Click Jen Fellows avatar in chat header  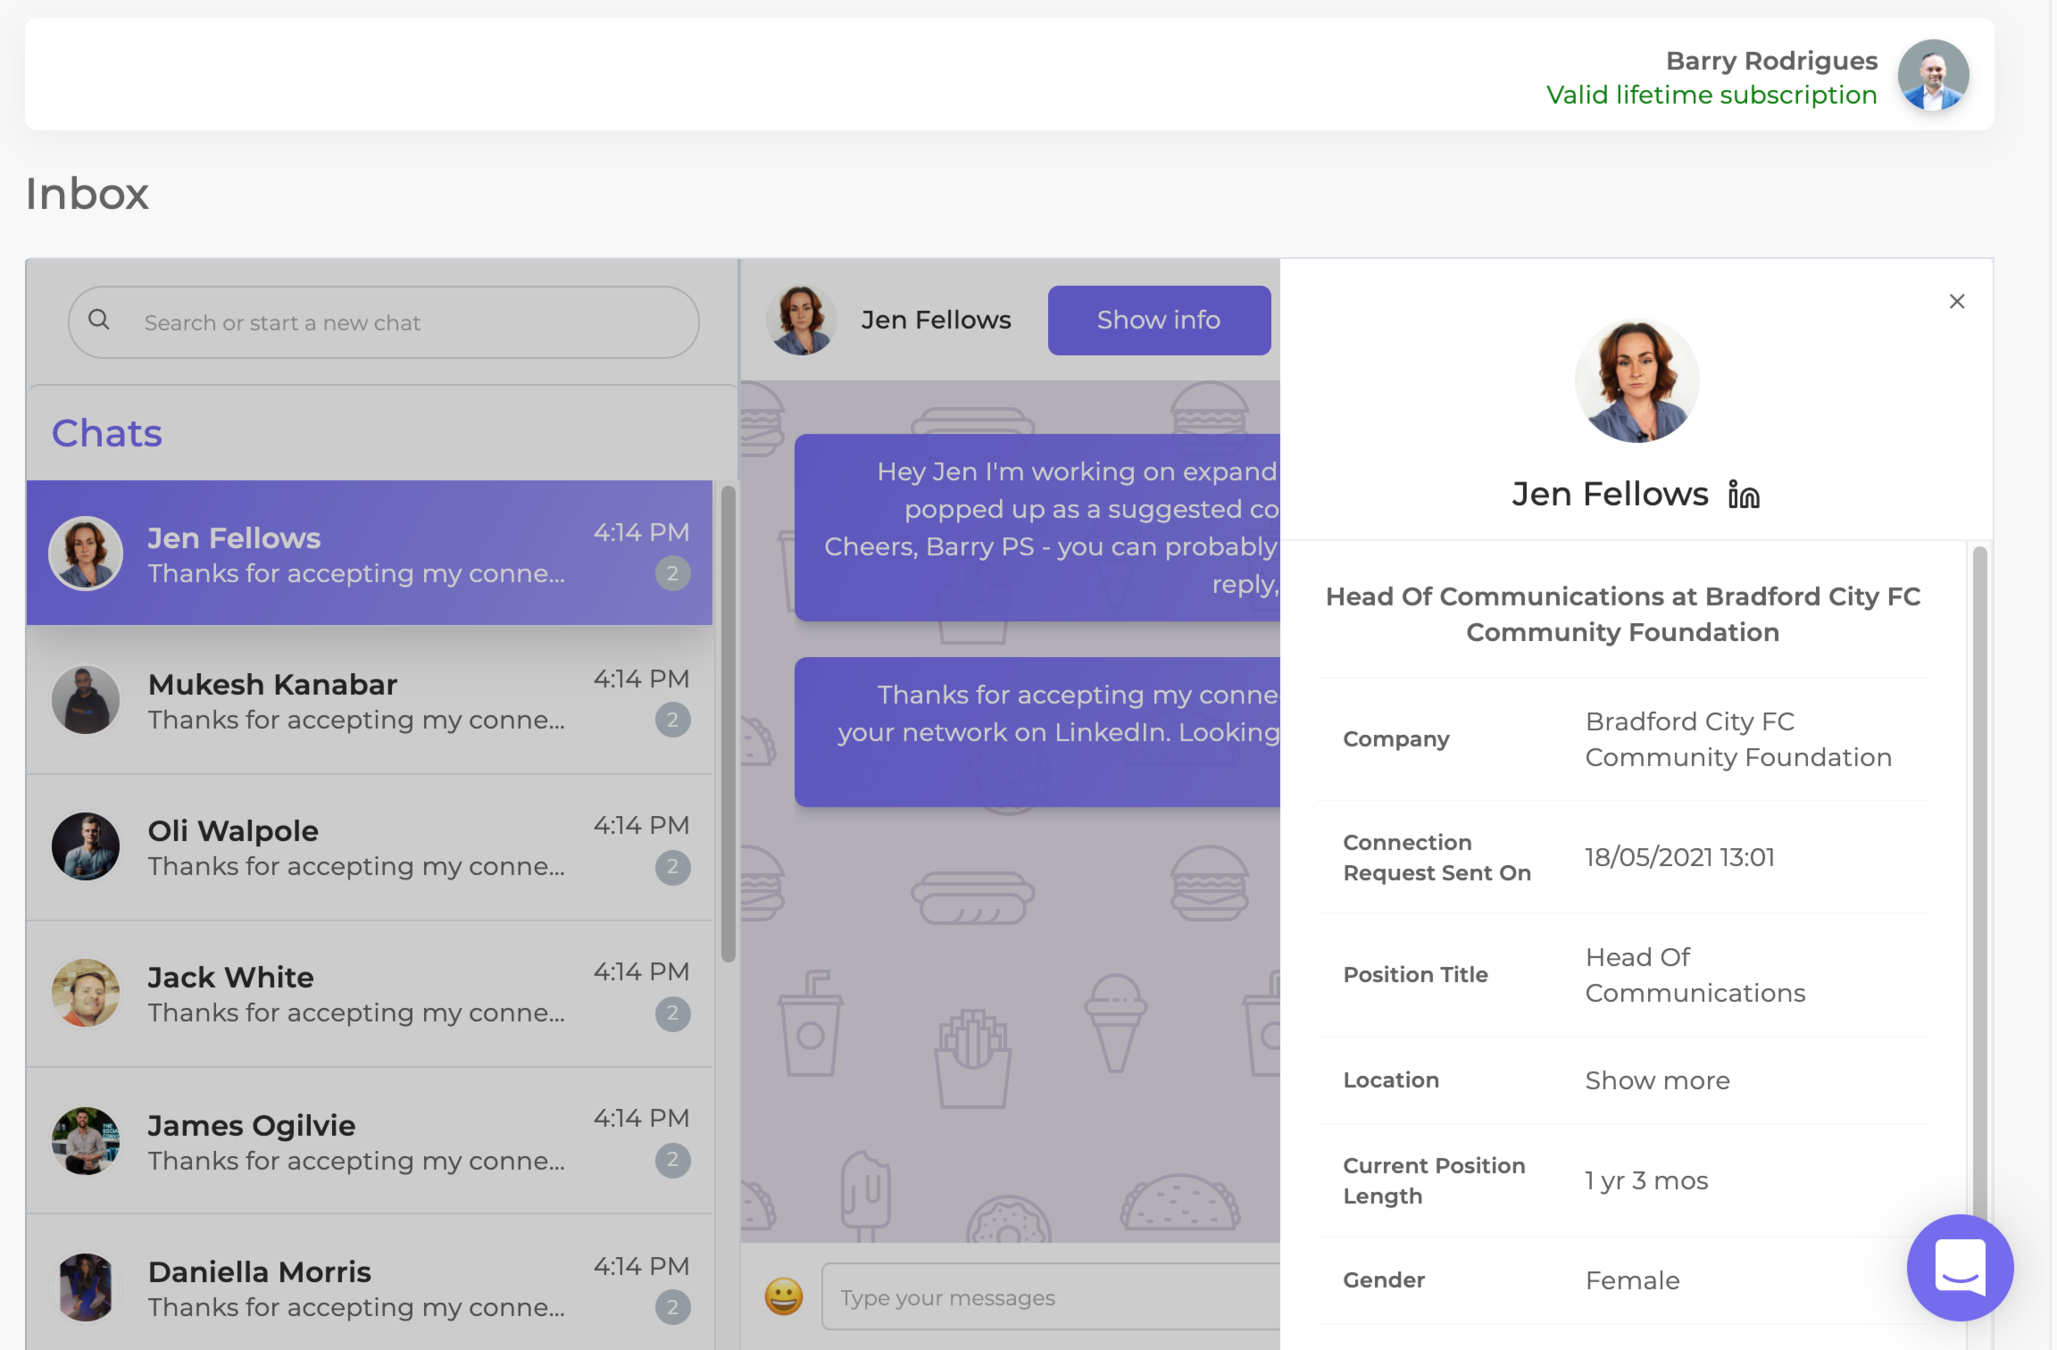click(801, 320)
